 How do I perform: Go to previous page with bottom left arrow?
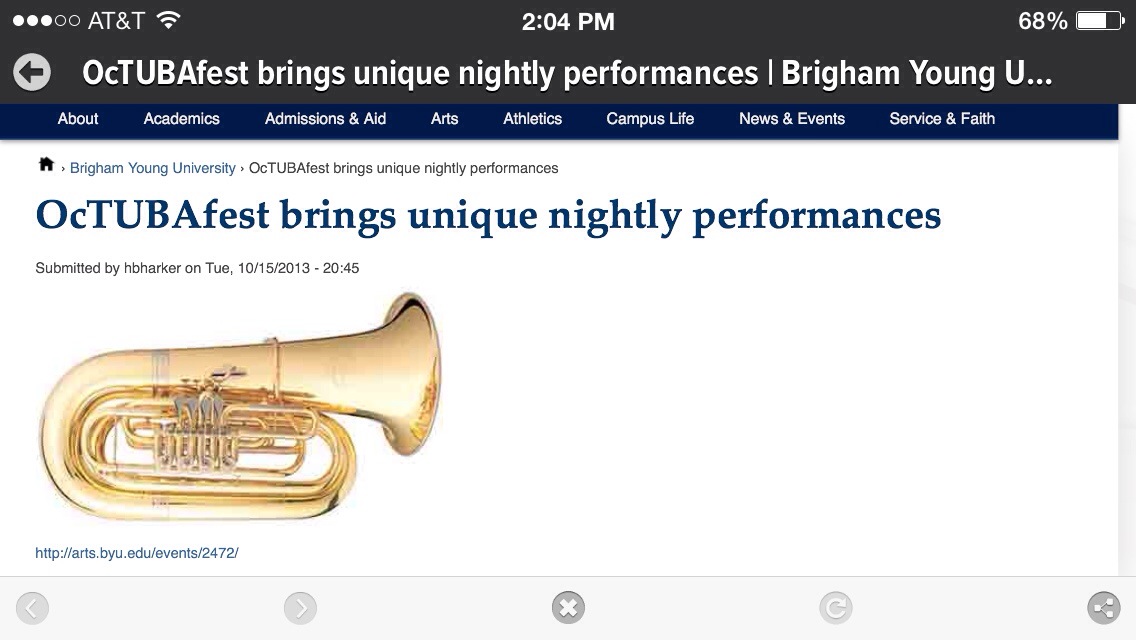pos(32,607)
